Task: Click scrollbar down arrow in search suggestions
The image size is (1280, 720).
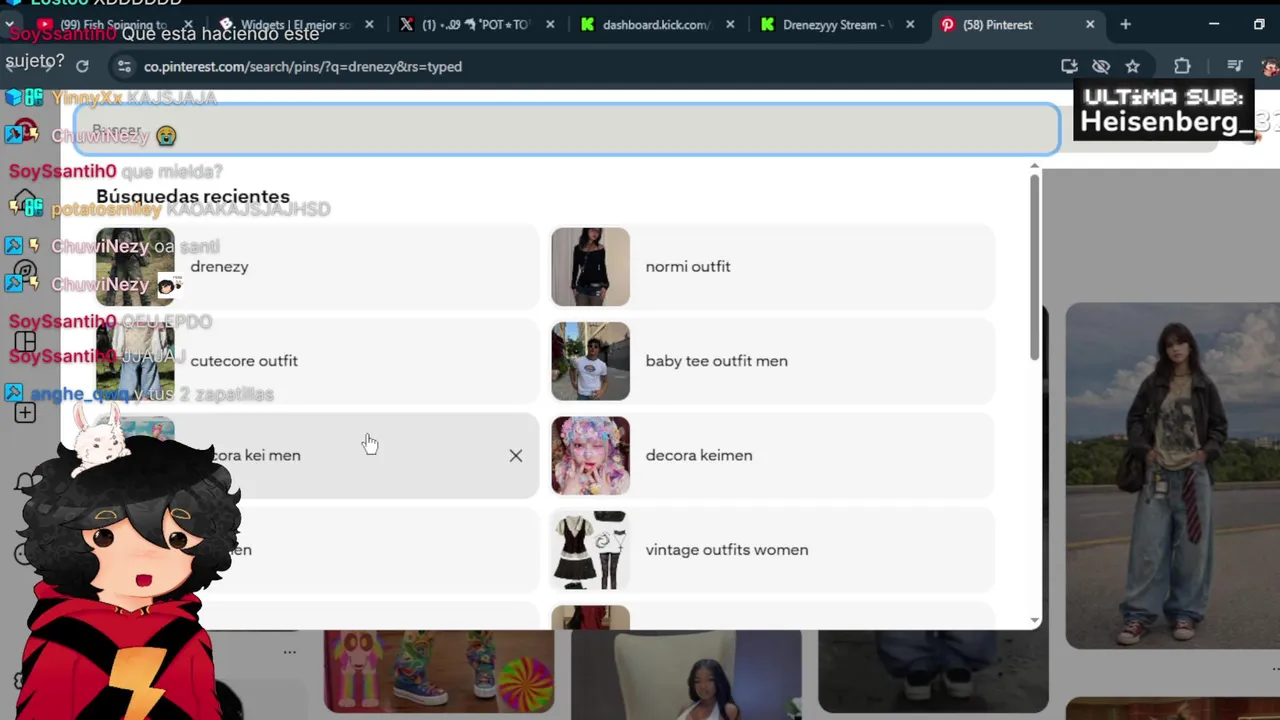Action: tap(1034, 620)
